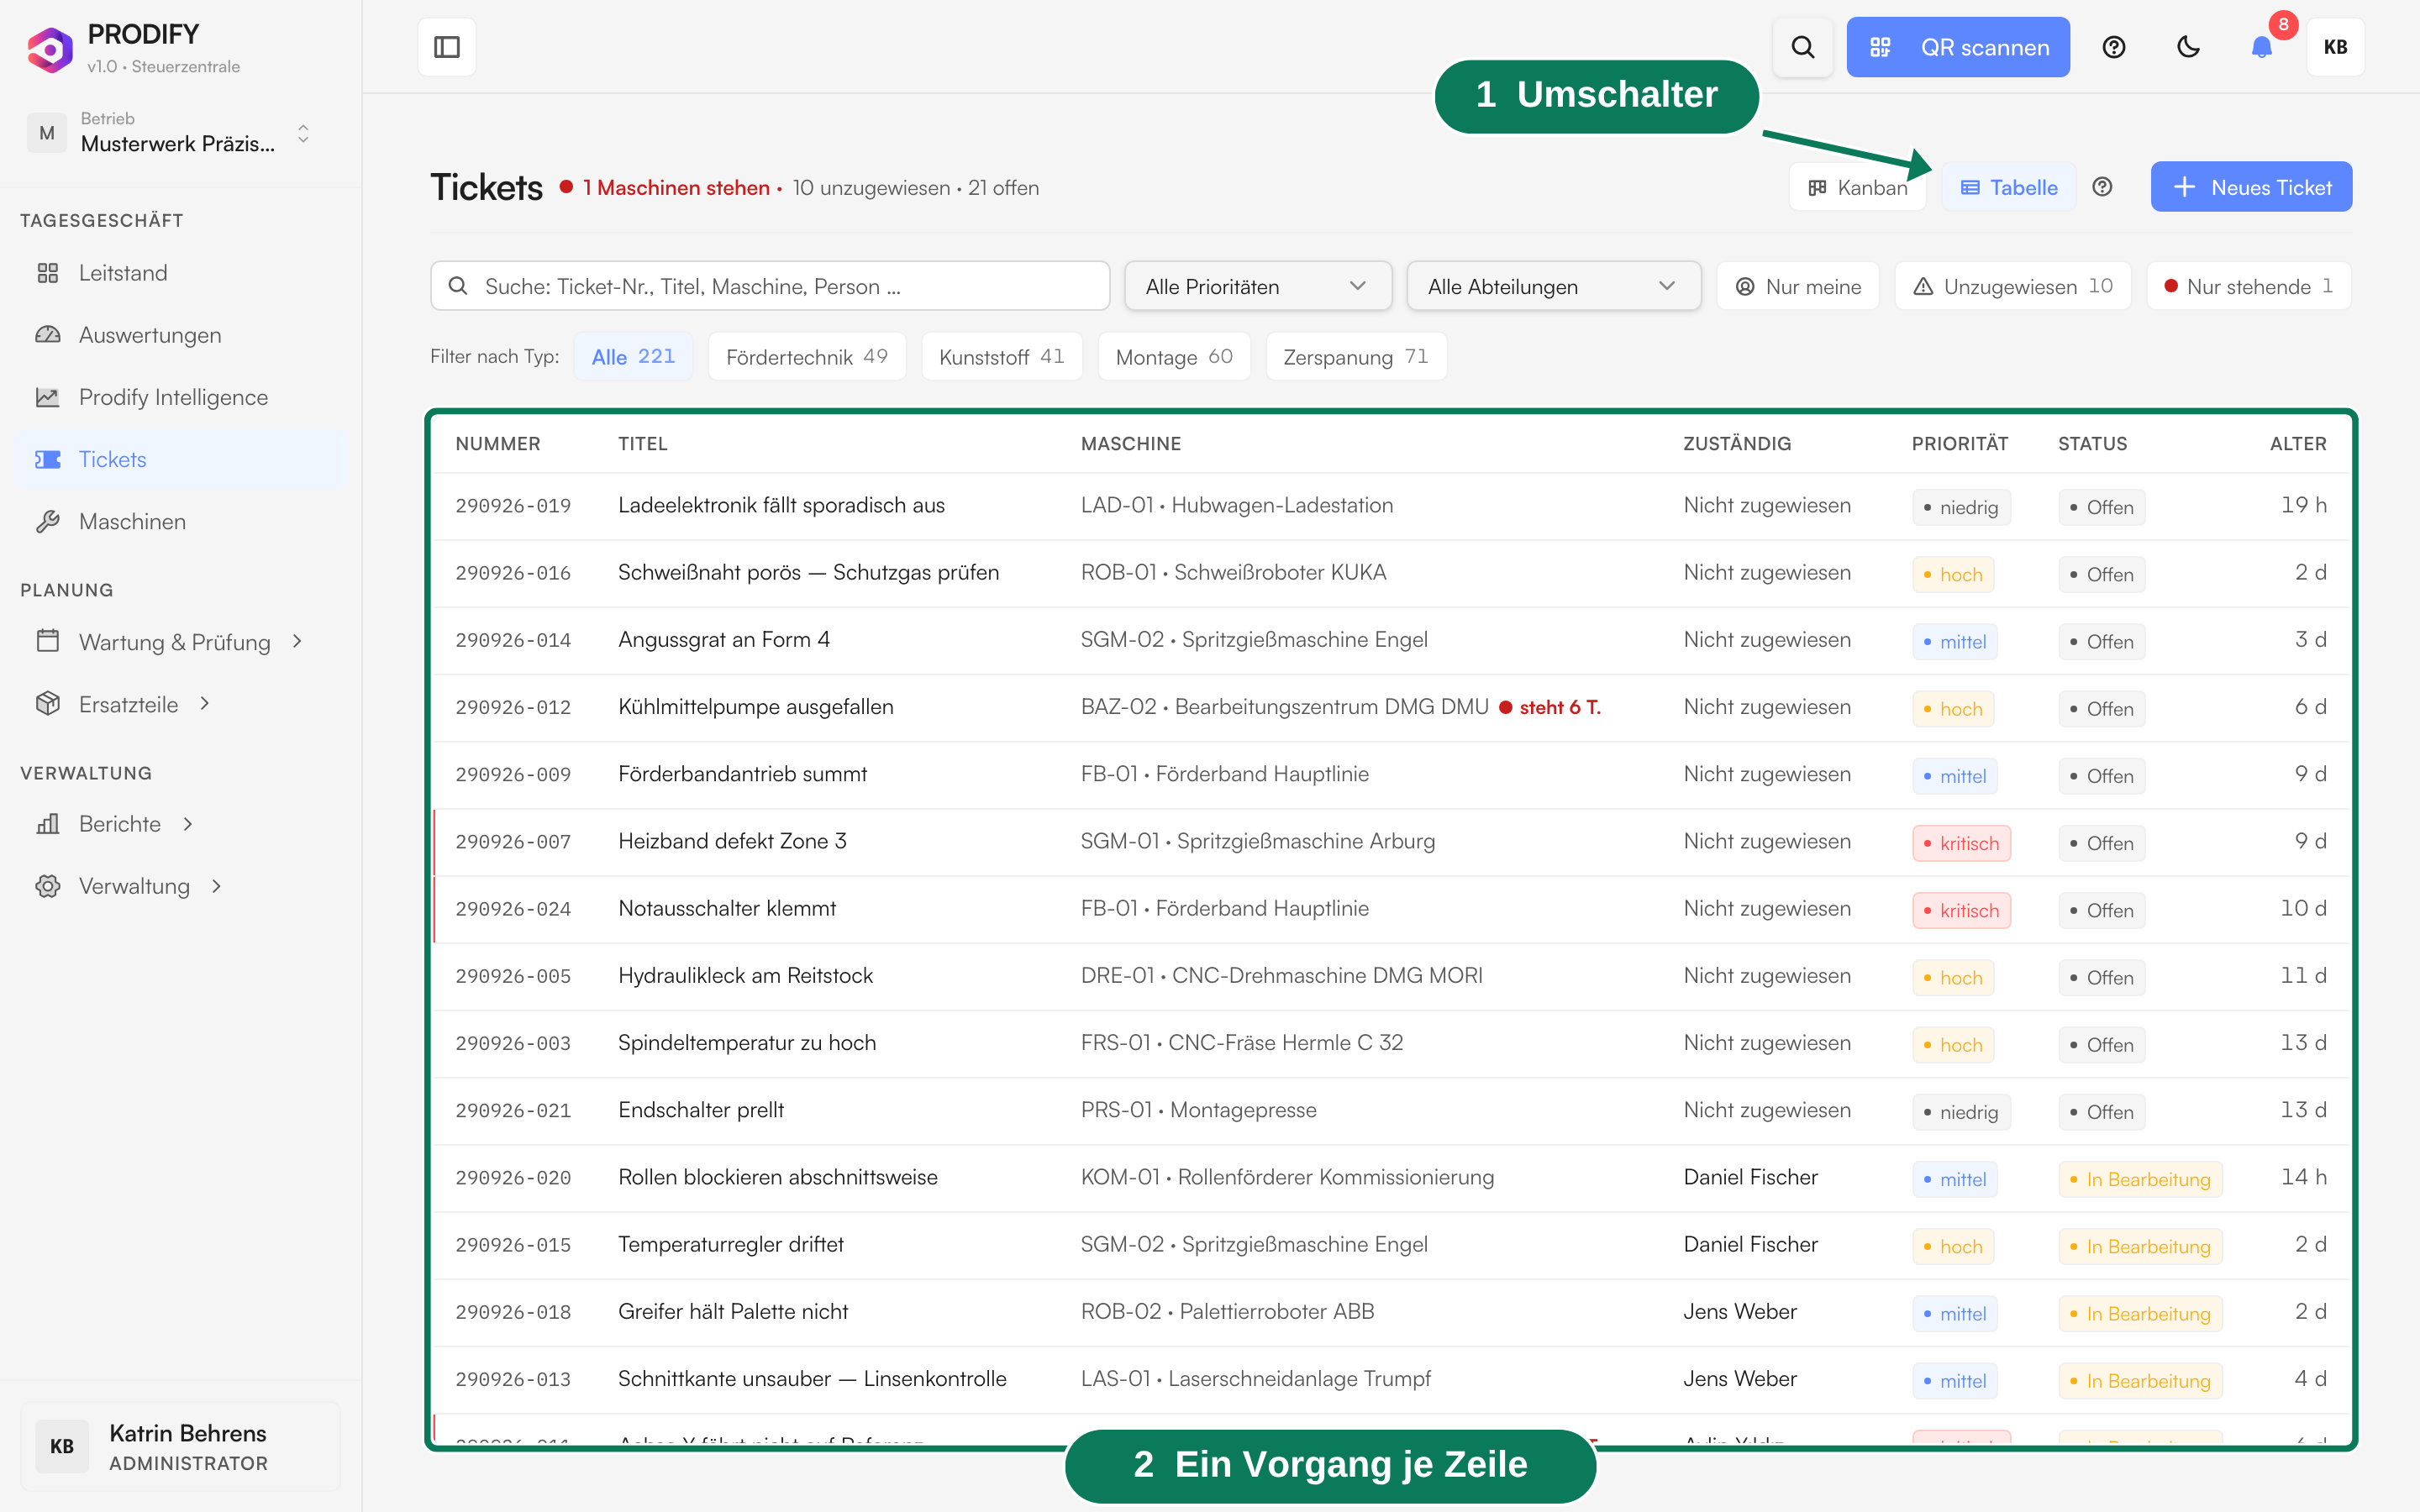Open Prodify Intelligence page
This screenshot has height=1512, width=2420.
[180, 397]
